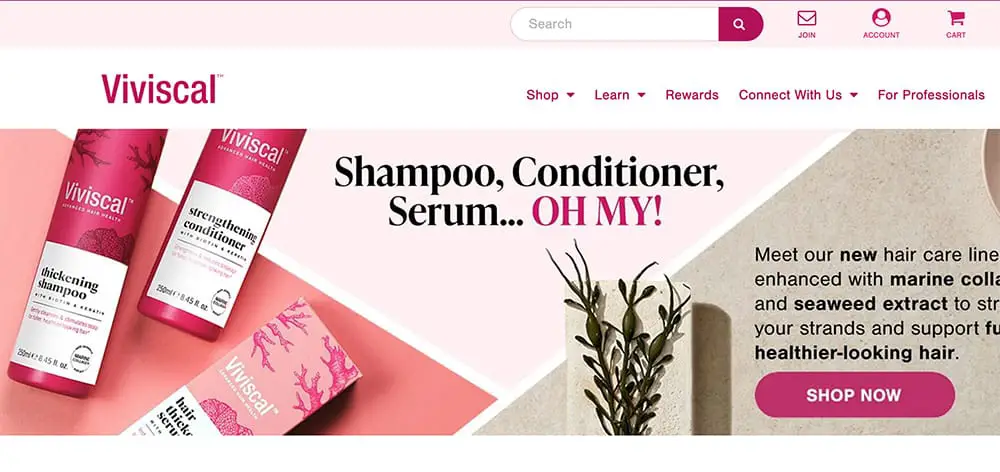Image resolution: width=1000 pixels, height=472 pixels.
Task: Select the Learn menu label
Action: tap(612, 95)
